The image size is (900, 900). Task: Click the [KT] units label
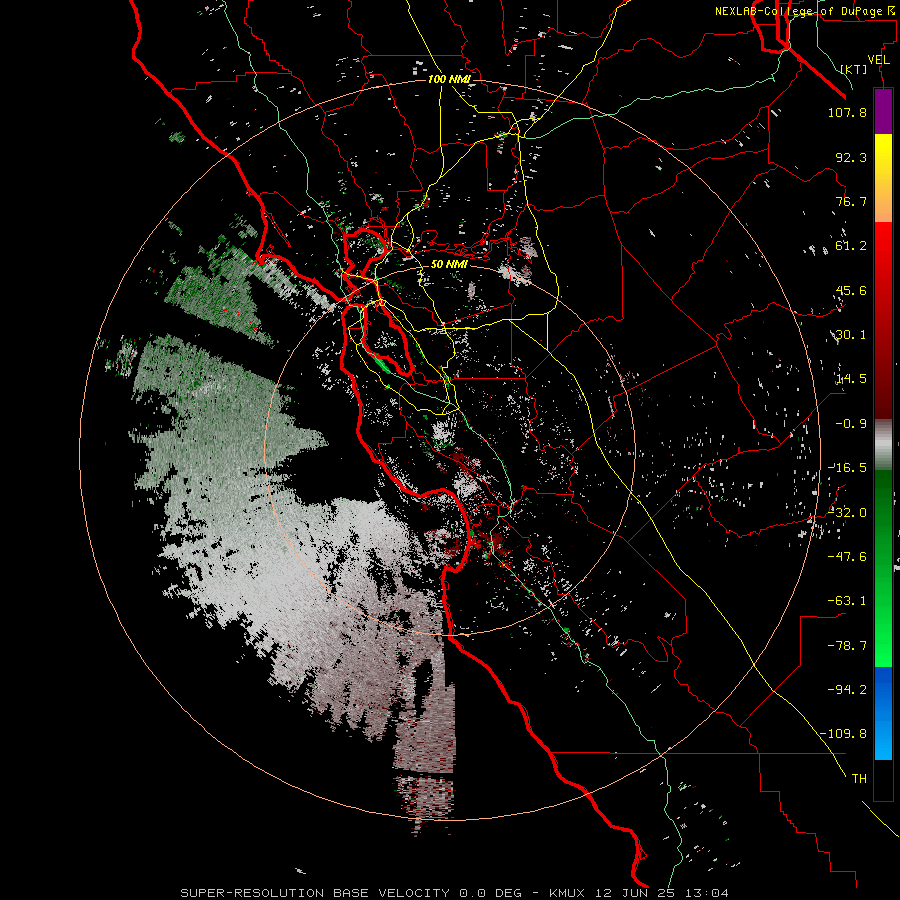[x=854, y=69]
